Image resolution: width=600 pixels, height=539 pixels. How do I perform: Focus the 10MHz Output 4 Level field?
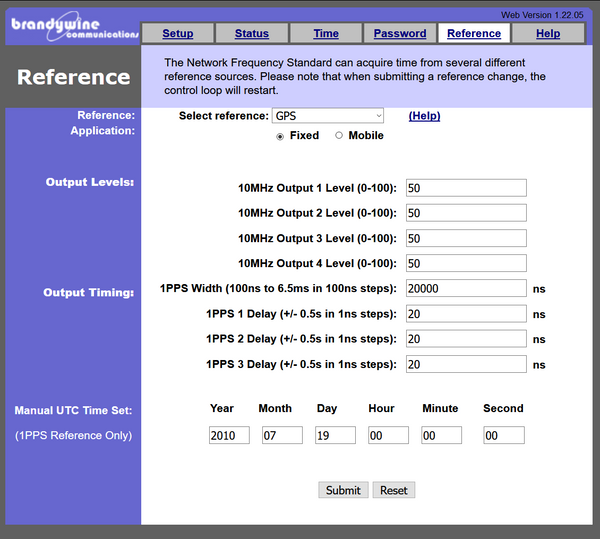click(466, 263)
